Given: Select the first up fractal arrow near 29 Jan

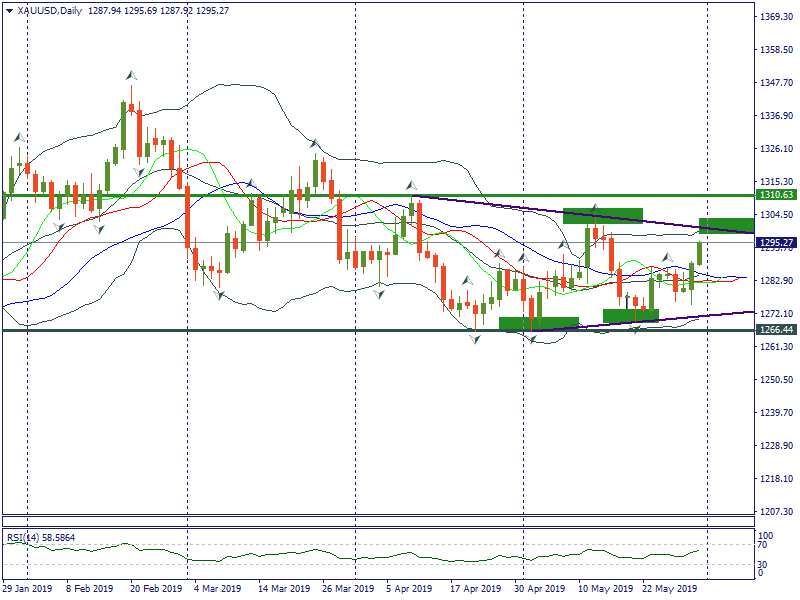Looking at the screenshot, I should click(18, 137).
